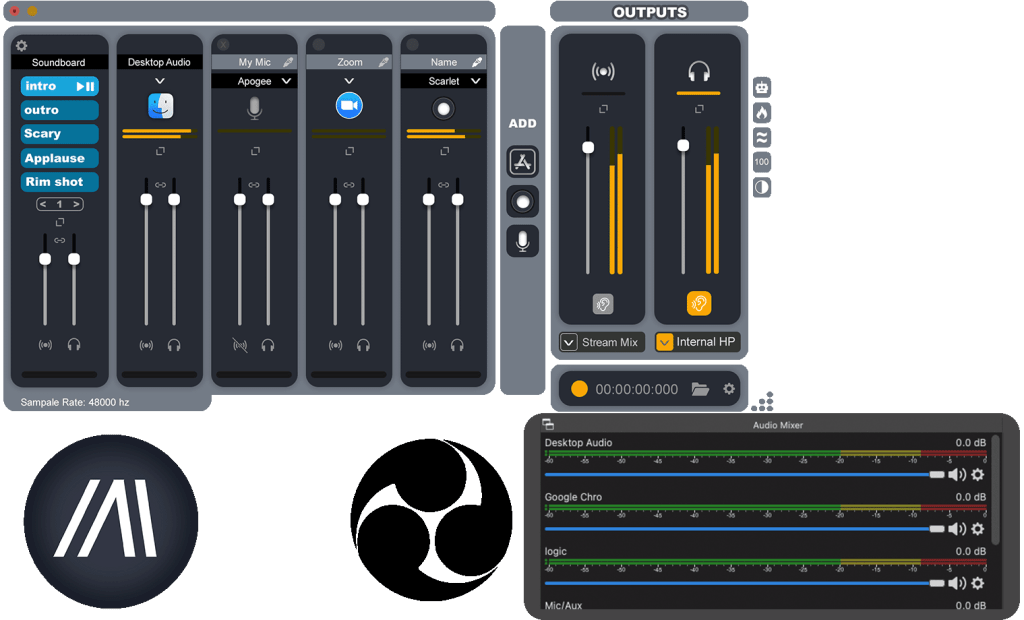Screen dimensions: 1024x620
Task: Mute logic source in OBS Audio Mixer
Action: pos(957,583)
